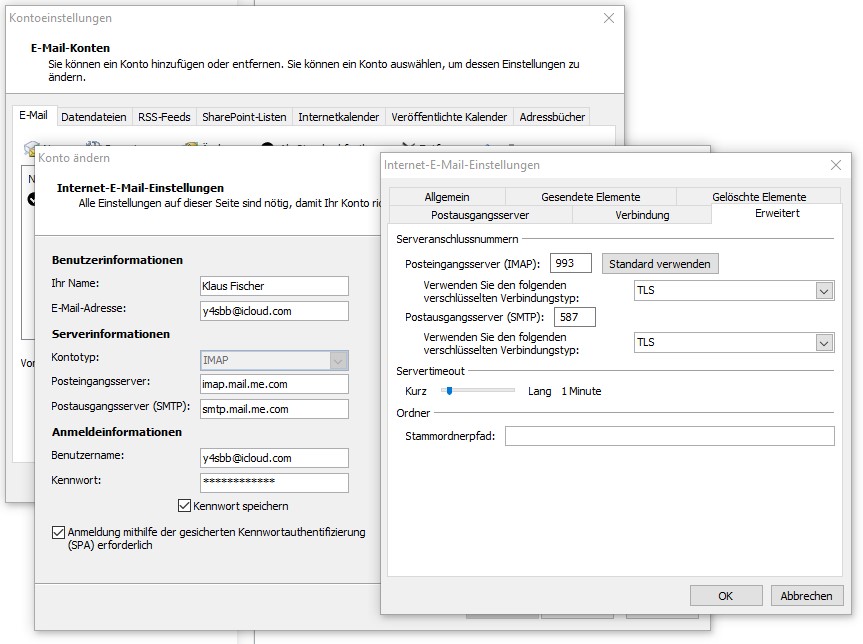This screenshot has height=644, width=863.
Task: Close the Internet-E-Mail-Einstellungen dialog
Action: pos(836,165)
